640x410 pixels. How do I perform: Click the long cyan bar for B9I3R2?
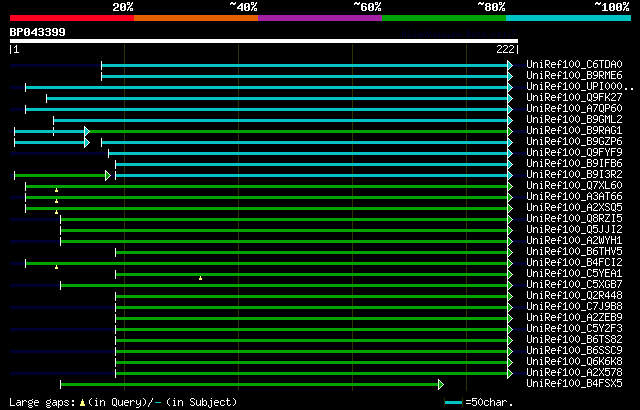(311, 175)
